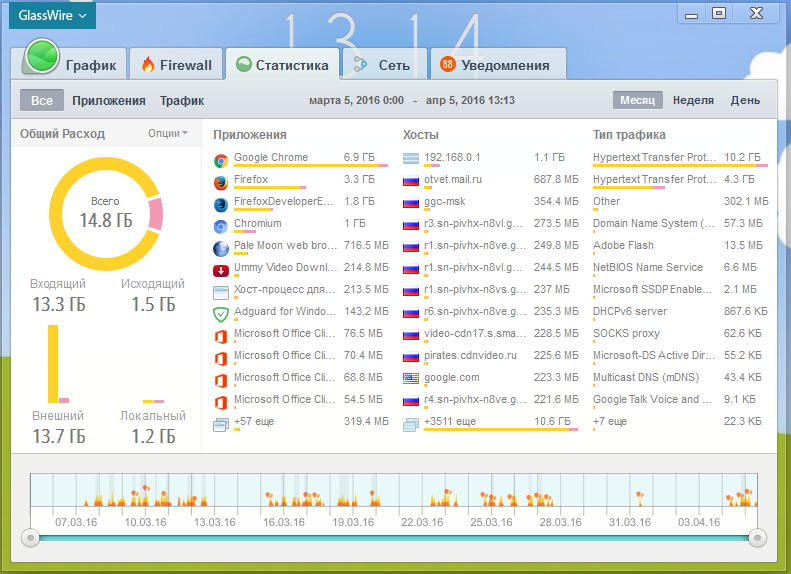Click the network nodes icon on Сеть tab
791x574 pixels.
(360, 64)
